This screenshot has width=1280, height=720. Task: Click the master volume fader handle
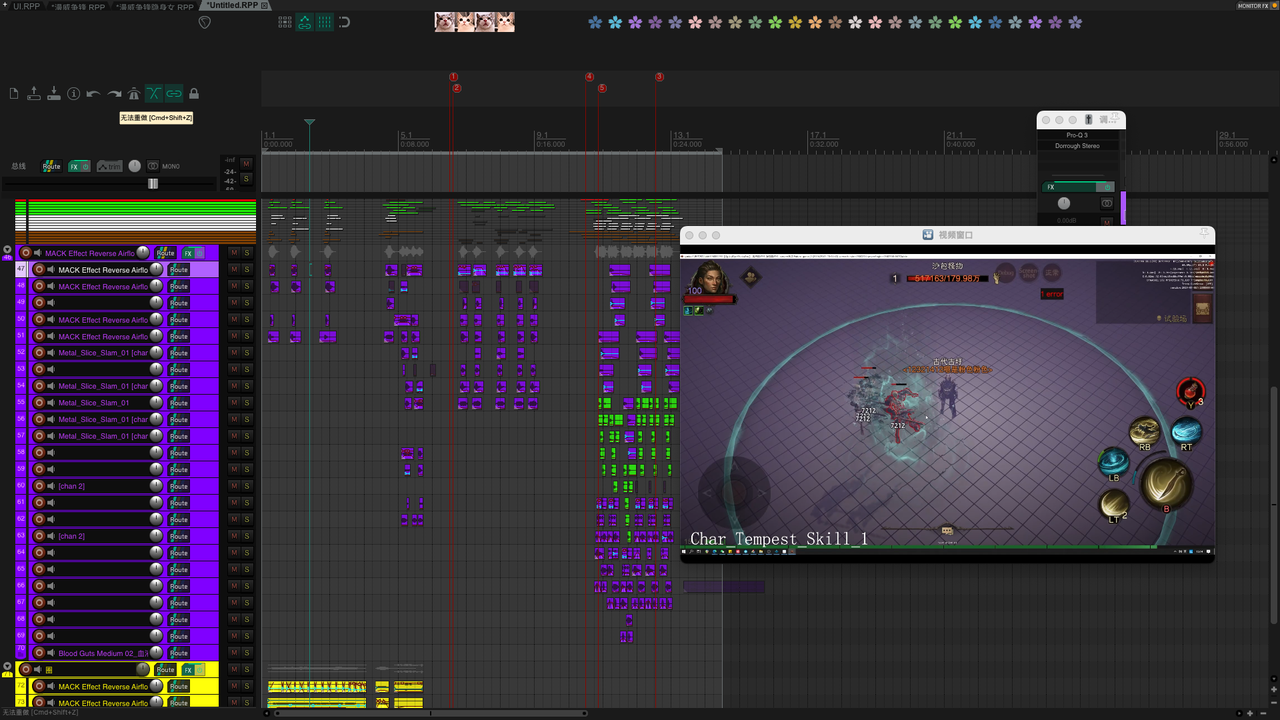point(153,184)
